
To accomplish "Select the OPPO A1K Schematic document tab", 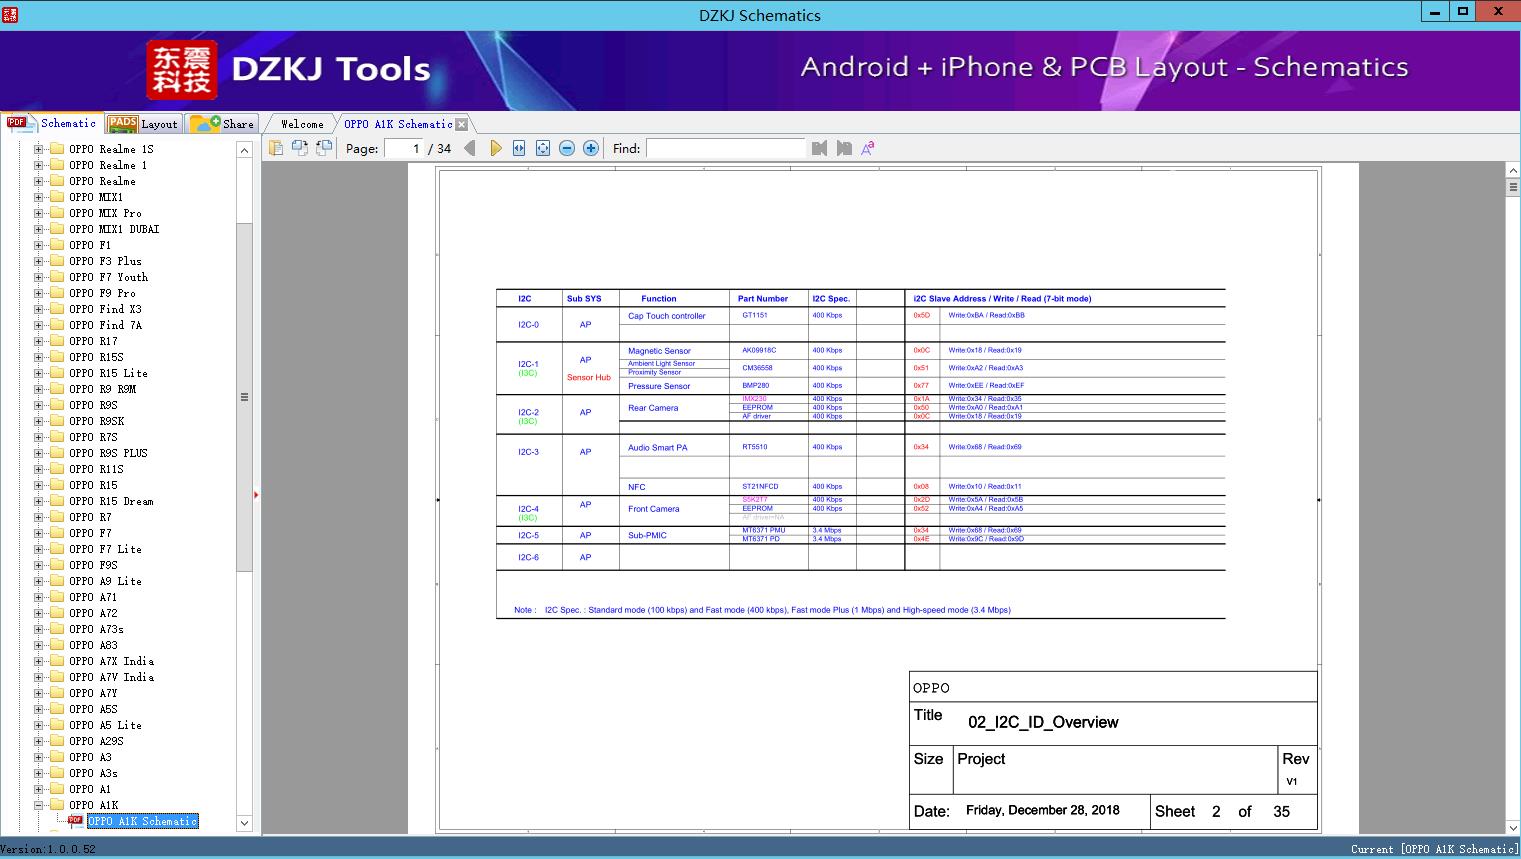I will tap(398, 124).
